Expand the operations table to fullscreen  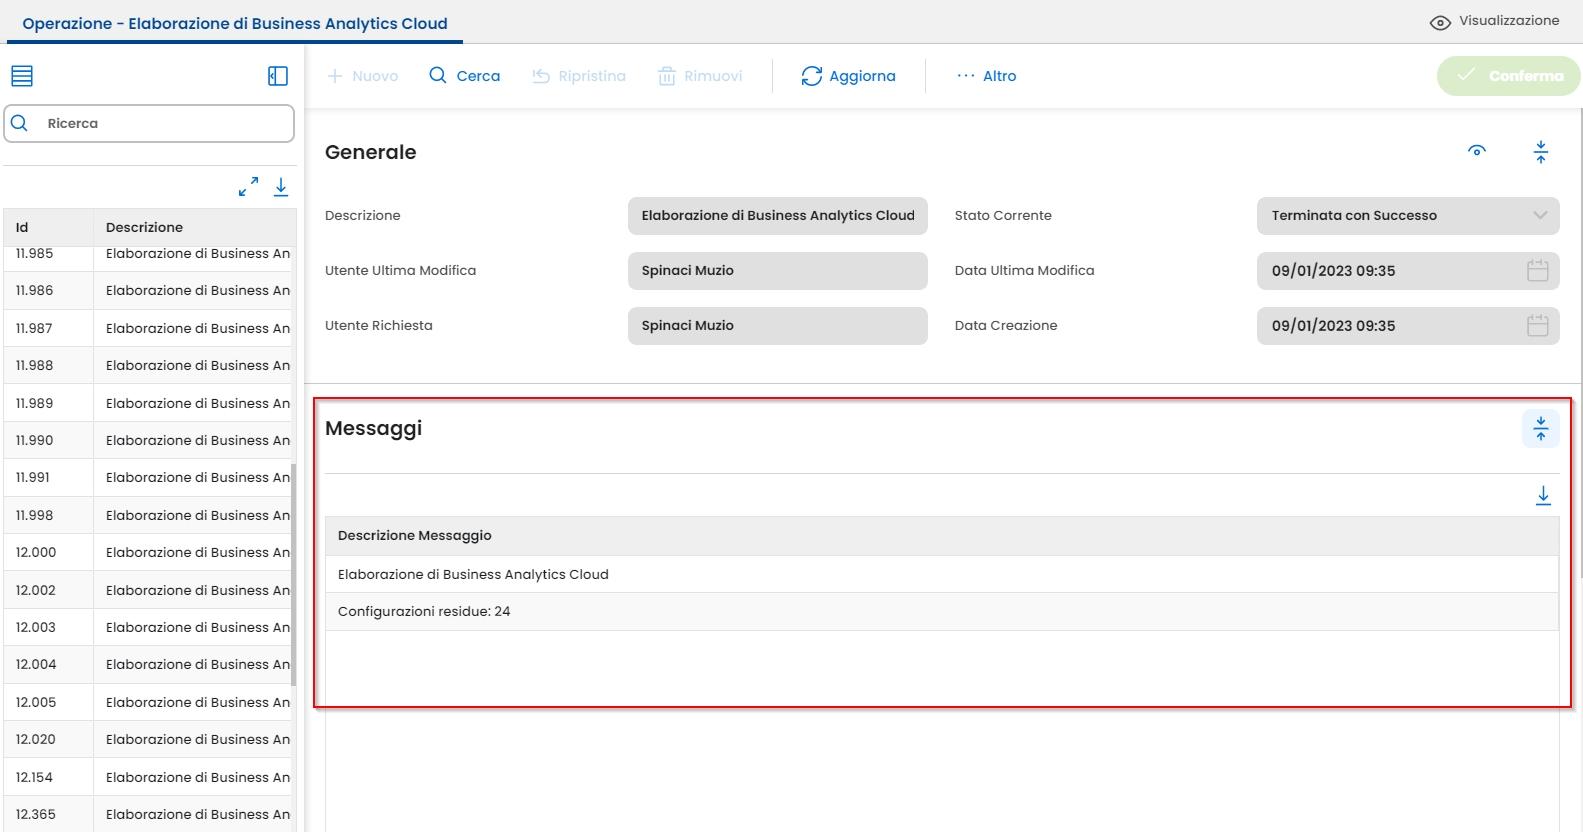tap(248, 187)
